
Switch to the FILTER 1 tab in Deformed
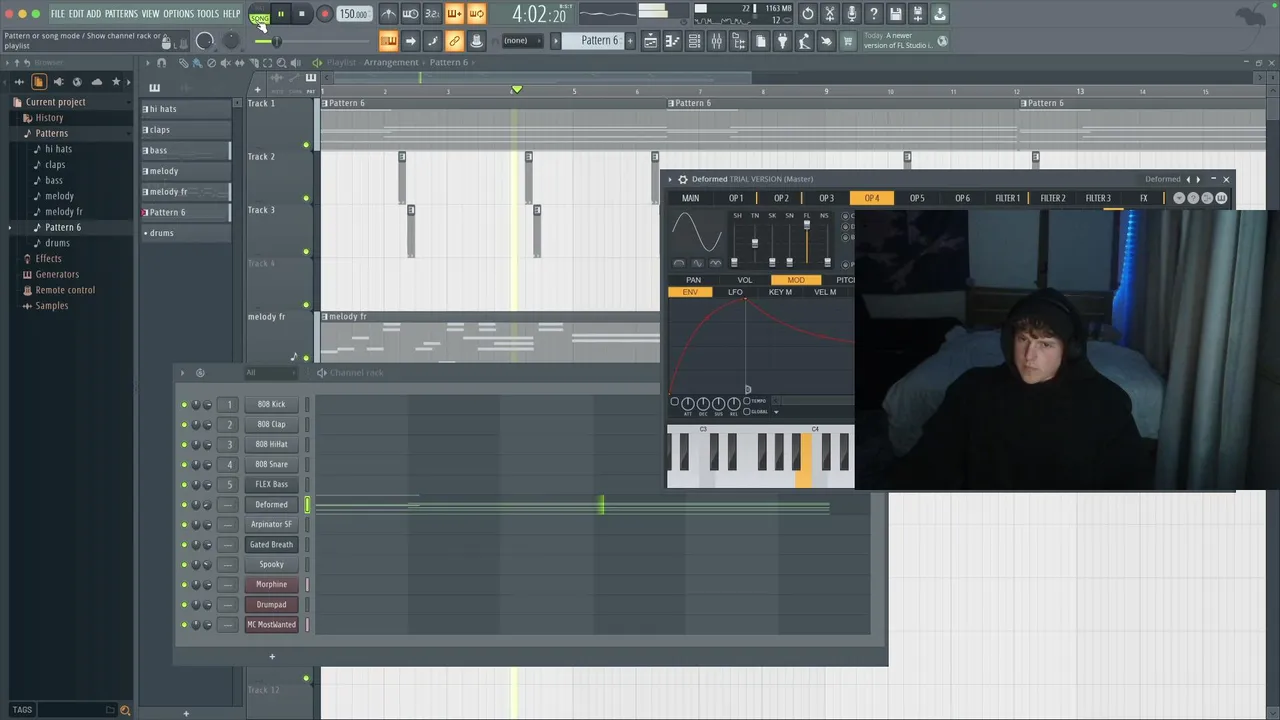pyautogui.click(x=1007, y=198)
